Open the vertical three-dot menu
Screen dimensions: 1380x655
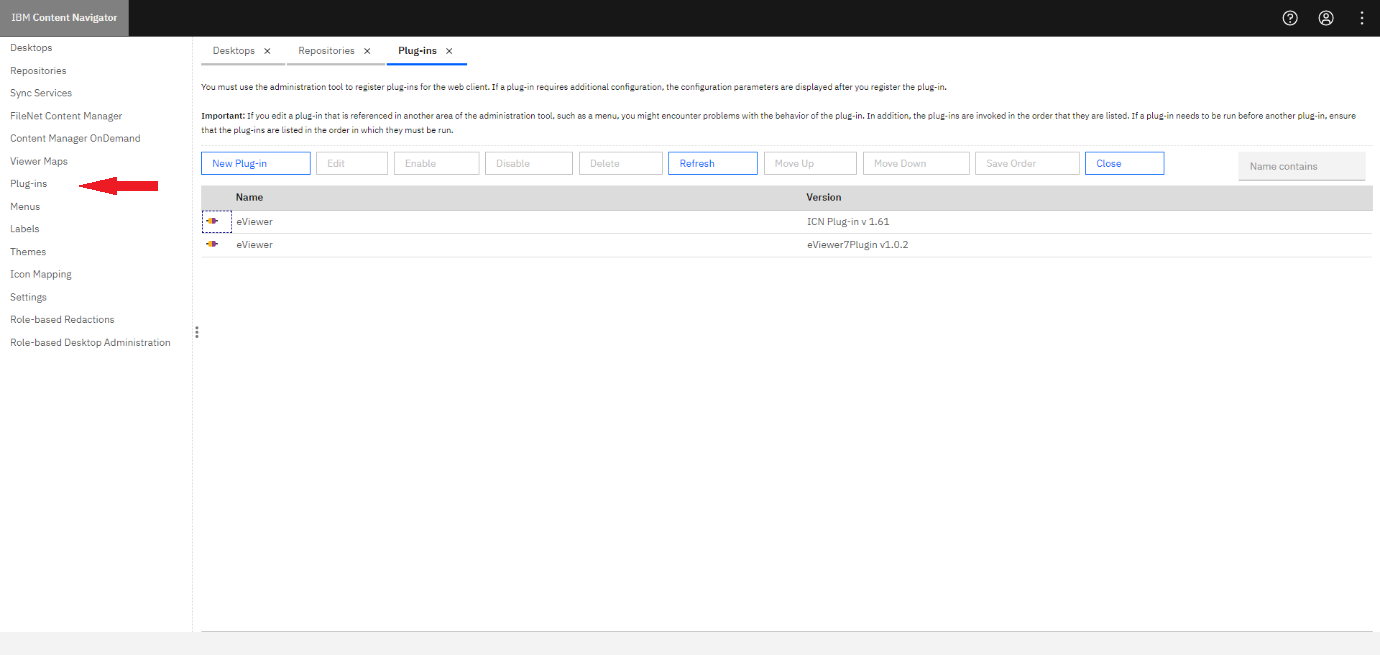tap(1362, 18)
